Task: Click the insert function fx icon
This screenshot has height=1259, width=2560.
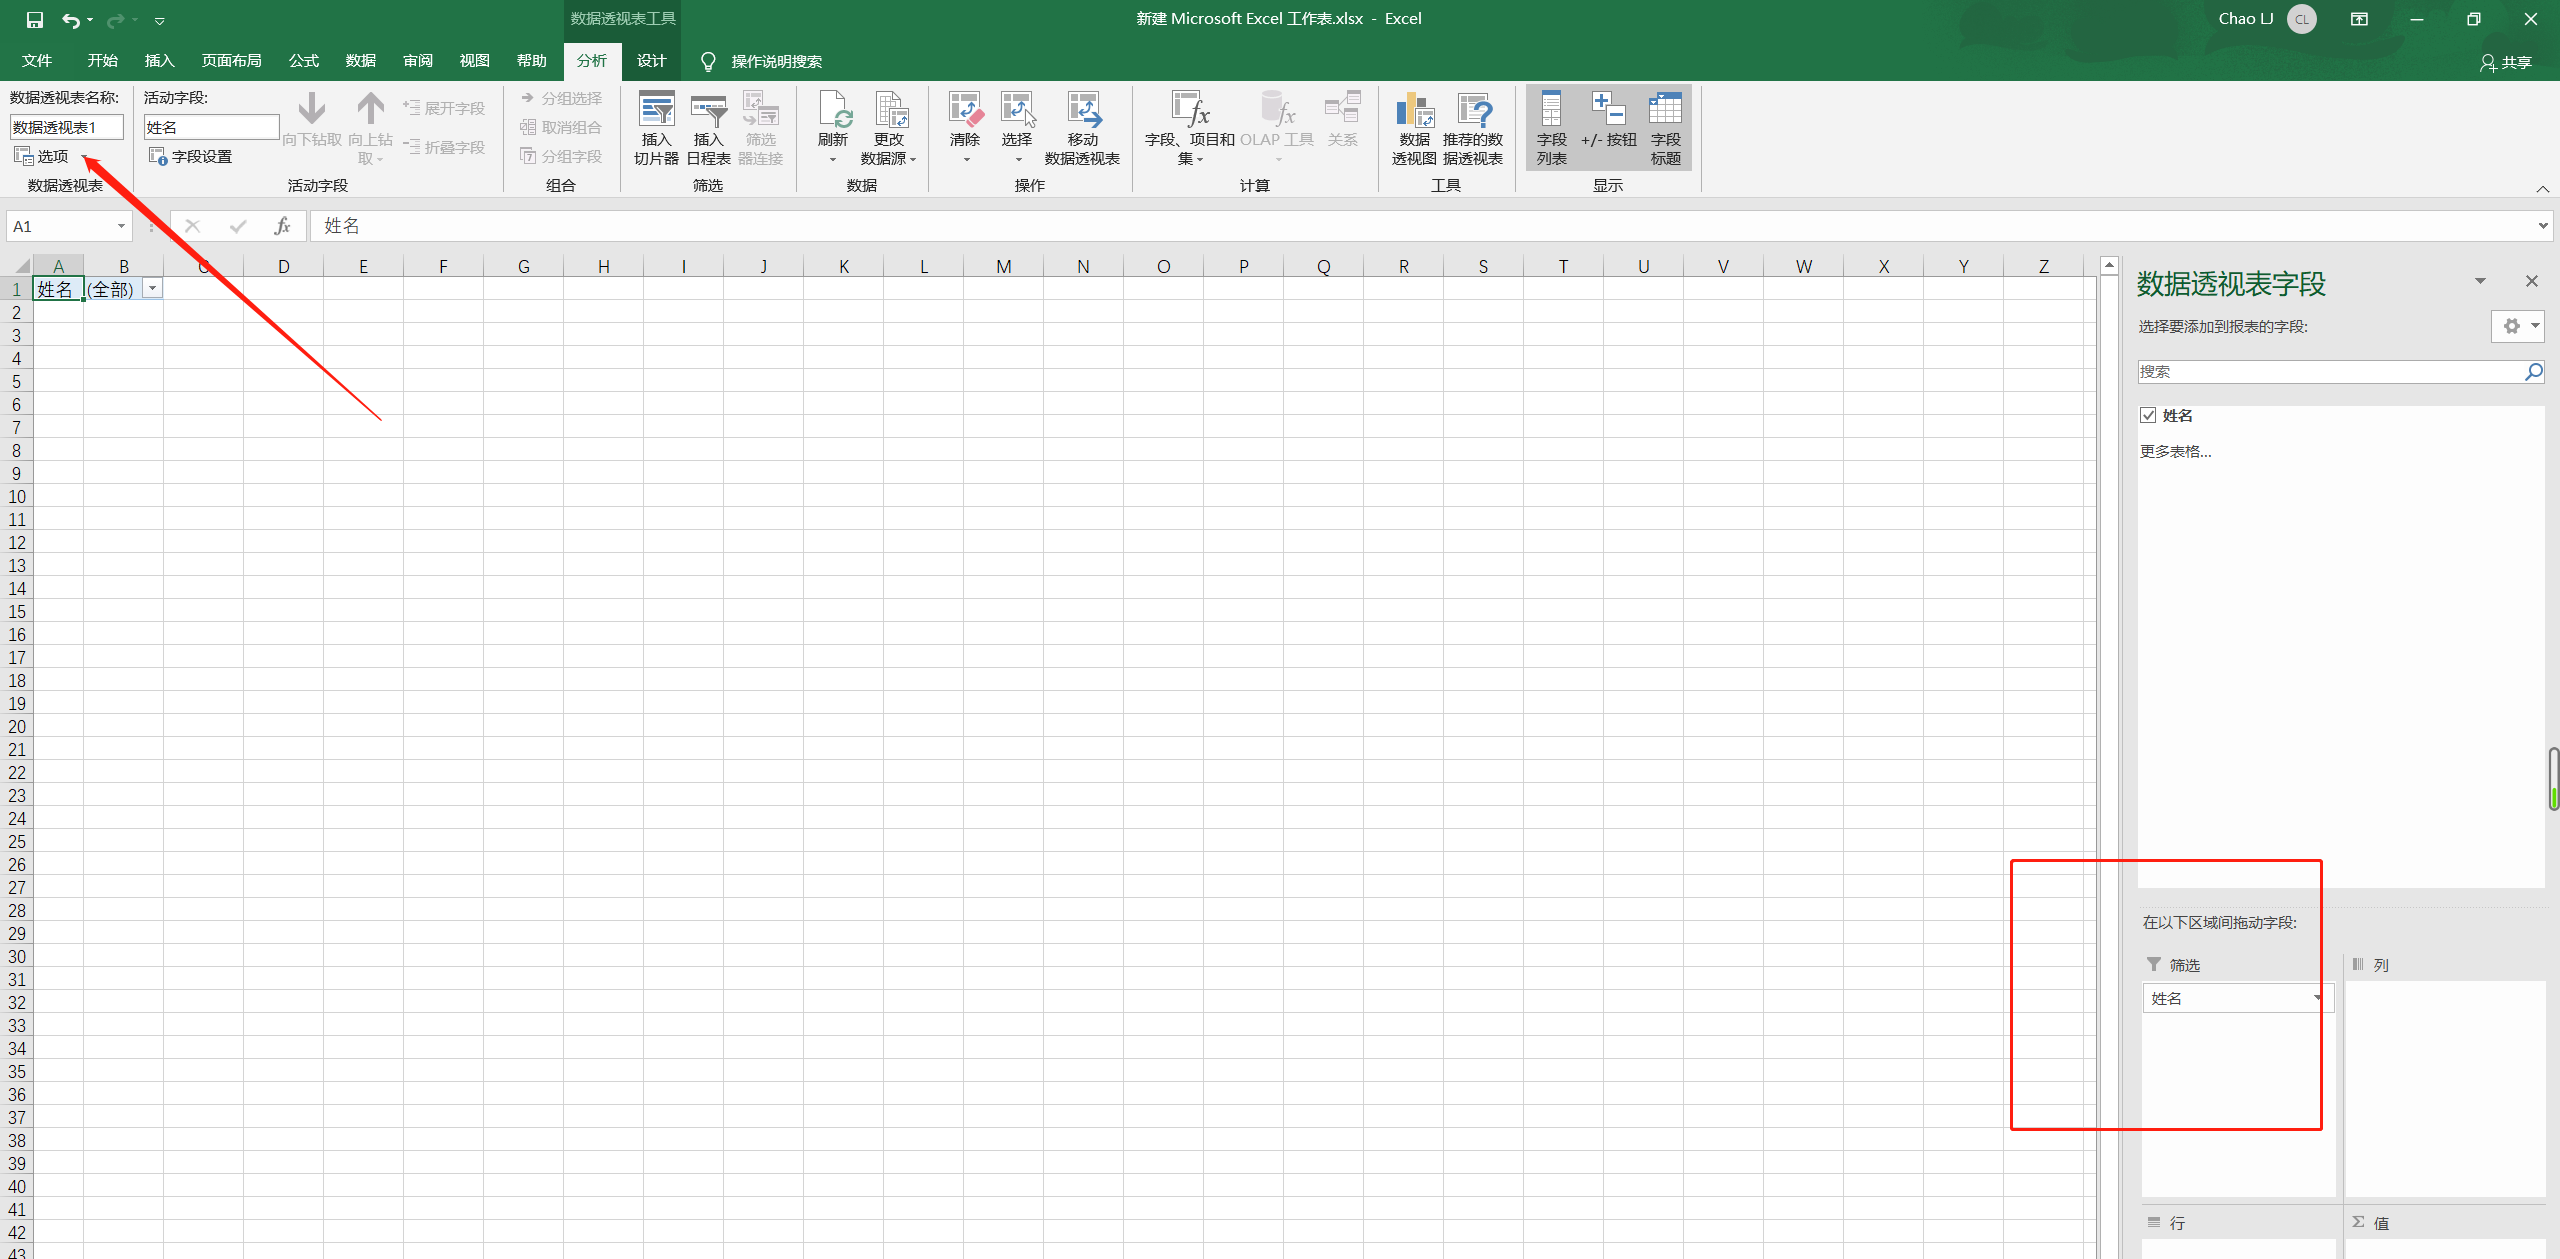Action: [282, 226]
